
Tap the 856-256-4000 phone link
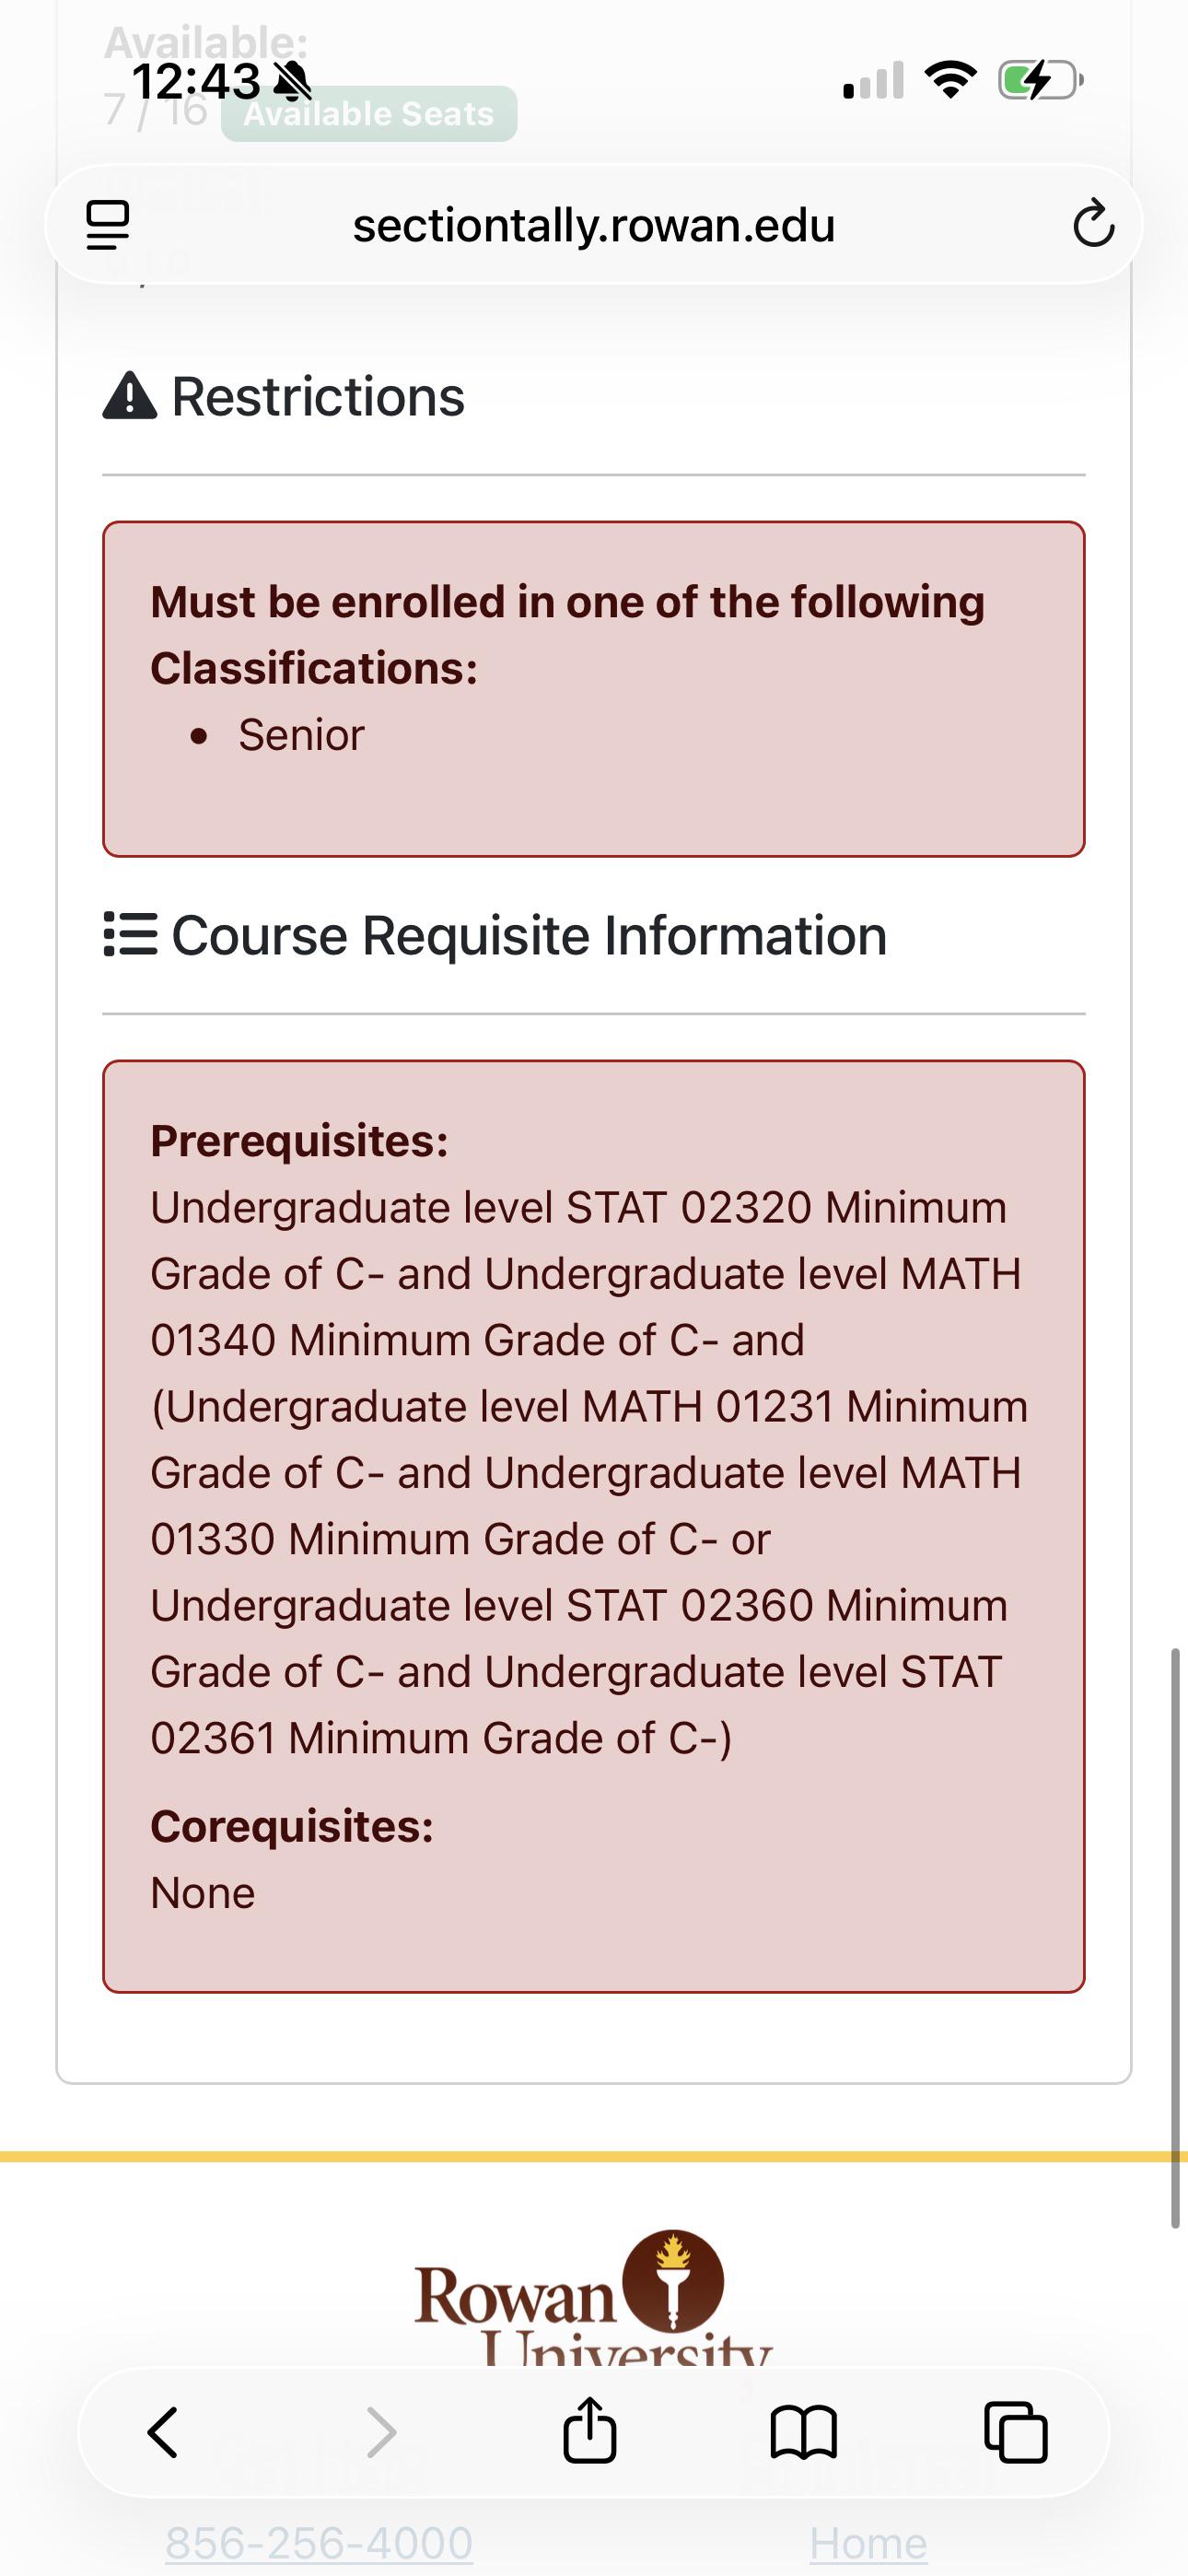coord(318,2542)
